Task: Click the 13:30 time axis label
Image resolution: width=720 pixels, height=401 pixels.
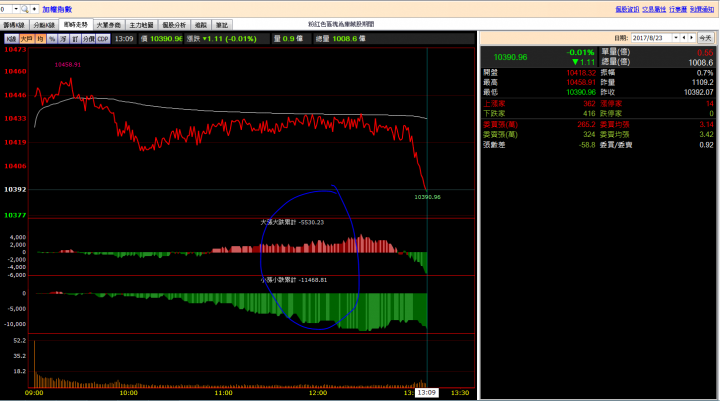Action: (x=460, y=393)
